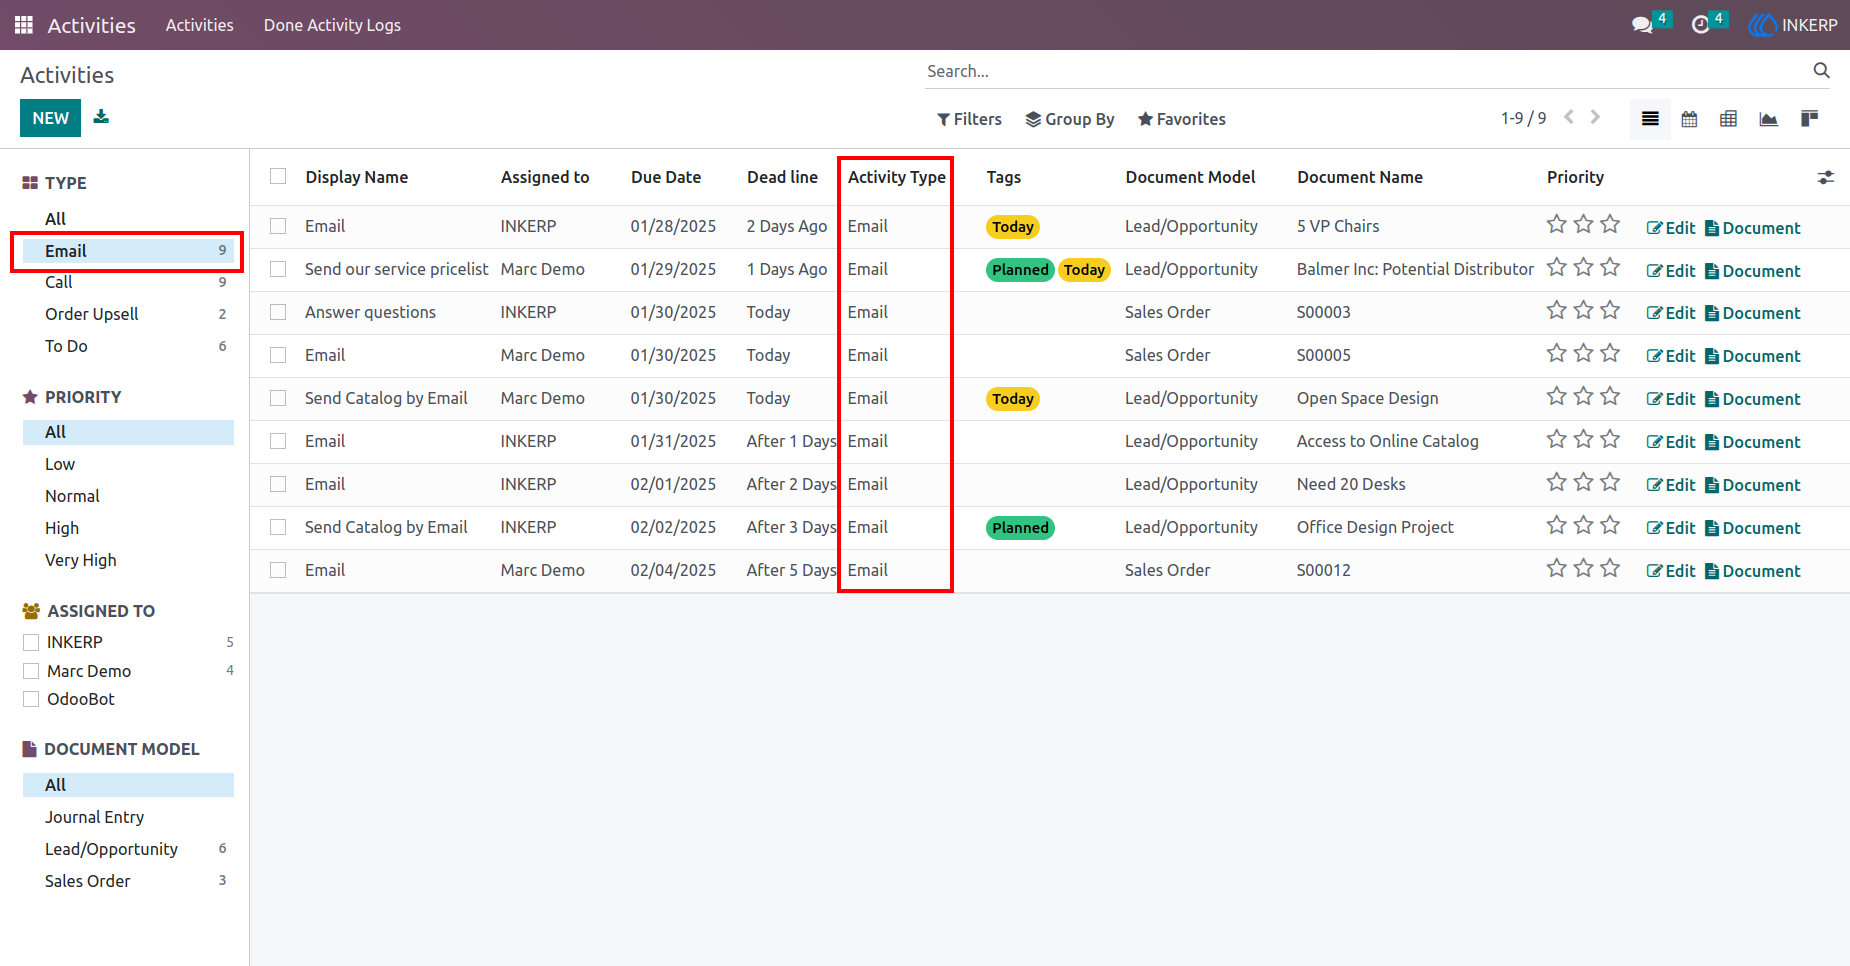Click the search magnifier icon
Viewport: 1850px width, 966px height.
pos(1821,70)
